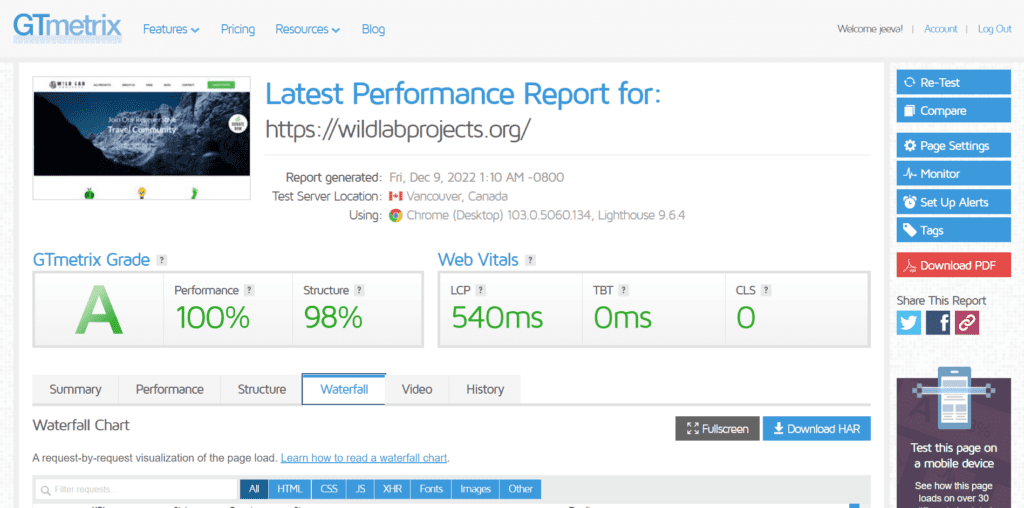Filter requests by Fonts

[x=431, y=489]
